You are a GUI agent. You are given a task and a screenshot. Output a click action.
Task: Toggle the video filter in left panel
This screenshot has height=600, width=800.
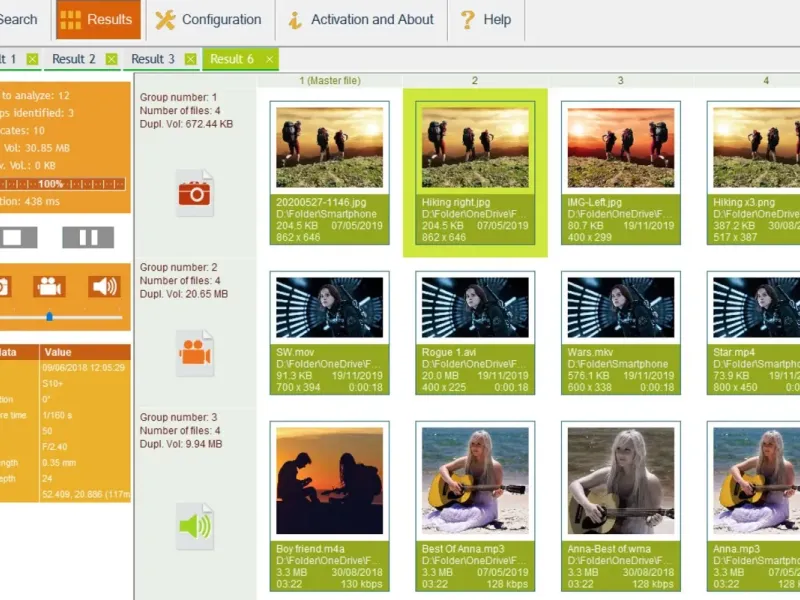(49, 287)
